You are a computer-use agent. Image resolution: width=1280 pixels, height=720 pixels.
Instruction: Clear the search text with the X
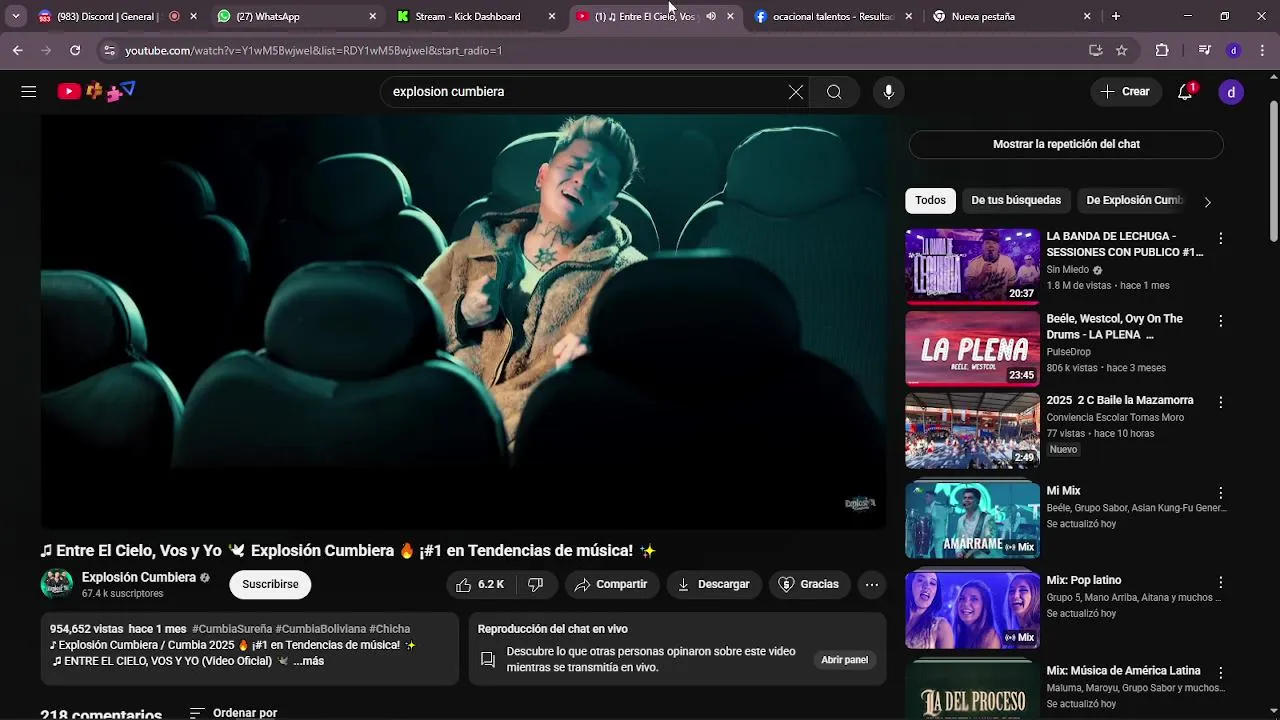click(795, 92)
